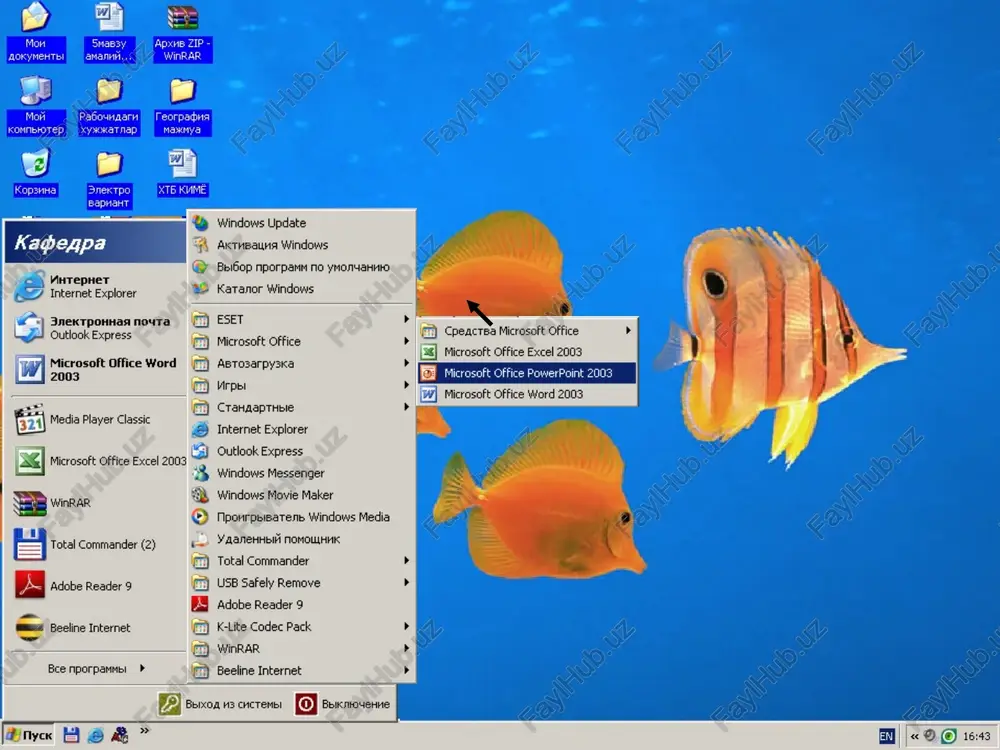Expand quick launch overflow chevron
The width and height of the screenshot is (1000, 750).
[145, 731]
